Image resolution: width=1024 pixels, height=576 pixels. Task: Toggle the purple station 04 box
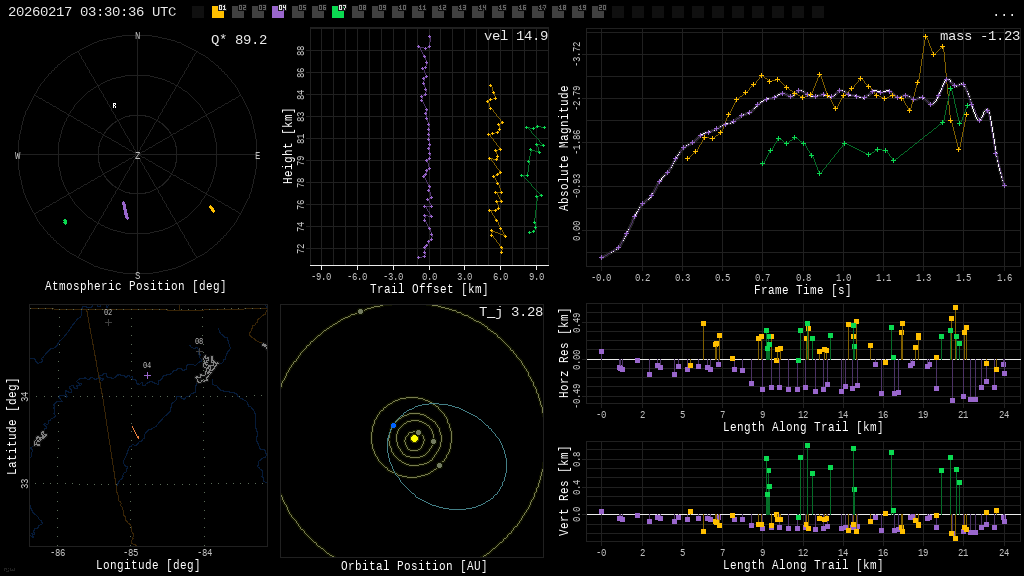(x=278, y=12)
